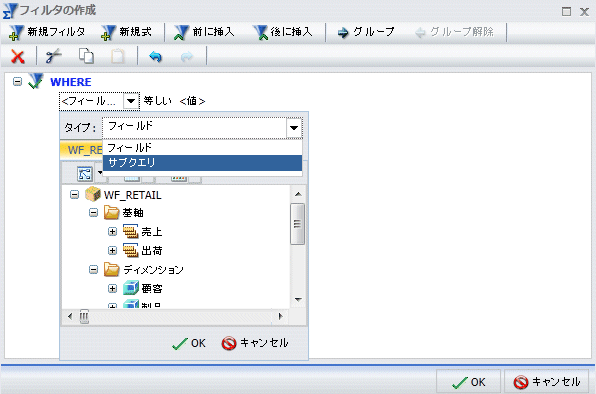Choose 前に挿入 in toolbar
Screen dimensions: 596x394
(x=204, y=32)
